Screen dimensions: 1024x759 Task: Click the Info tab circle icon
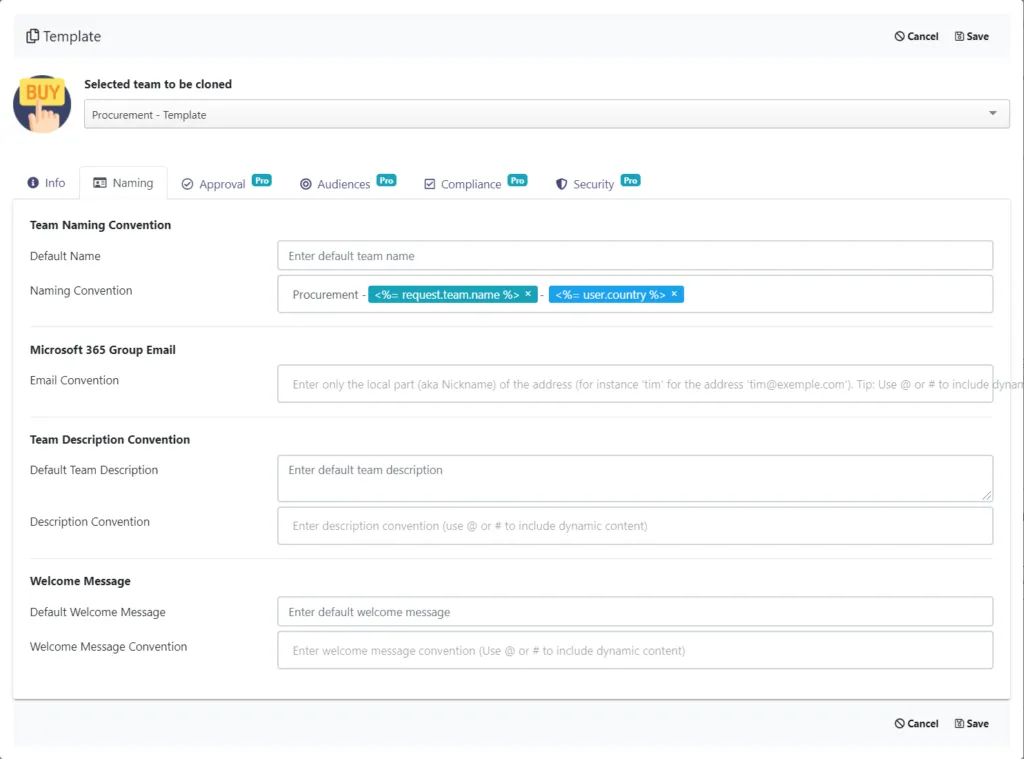[33, 183]
